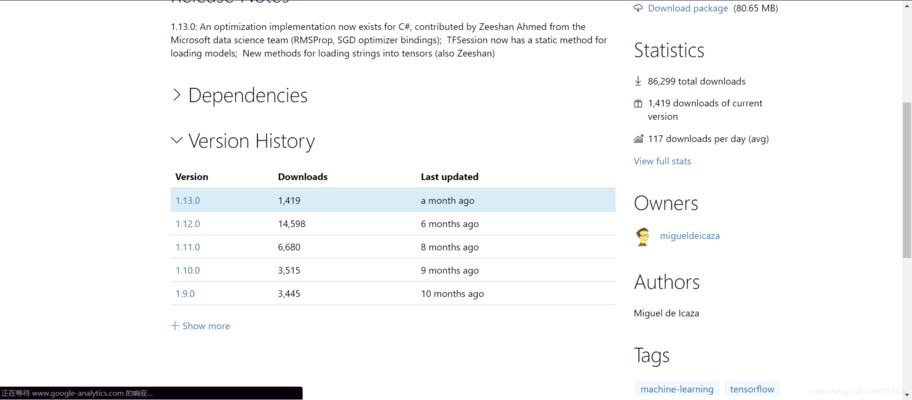Open migueldeicaza owner profile link
This screenshot has height=400, width=912.
tap(689, 236)
